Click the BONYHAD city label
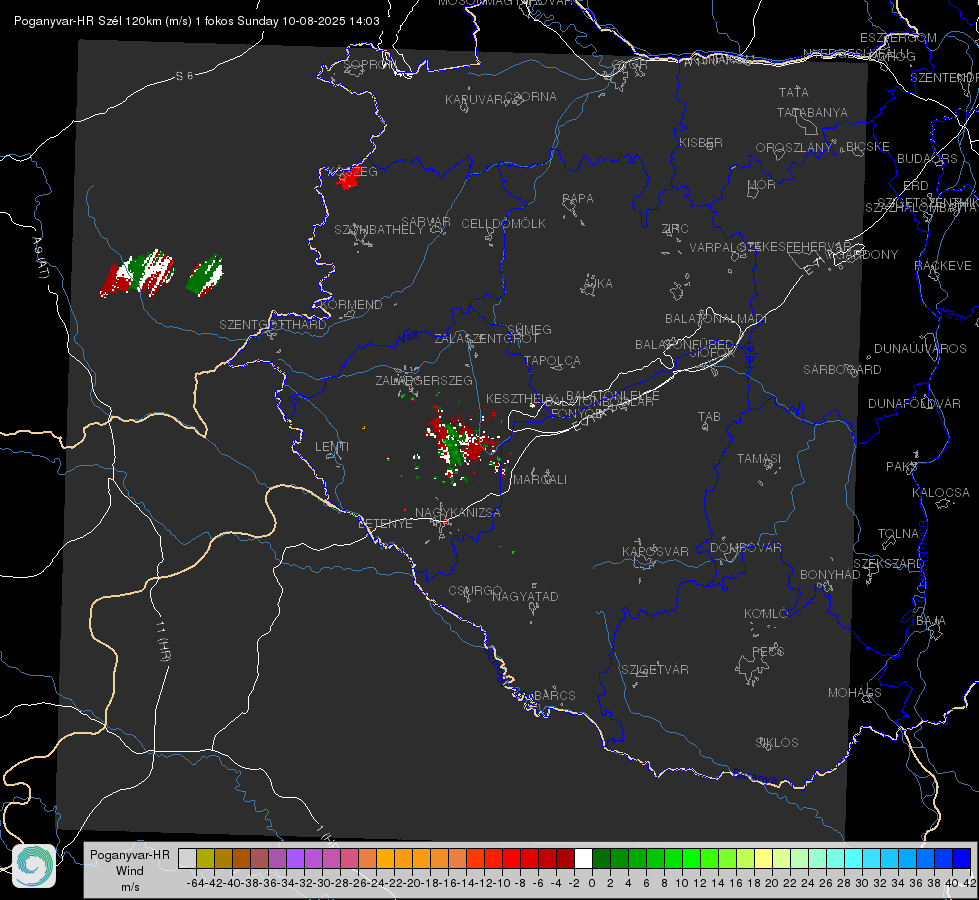Screen dimensions: 979x900 pyautogui.click(x=830, y=575)
